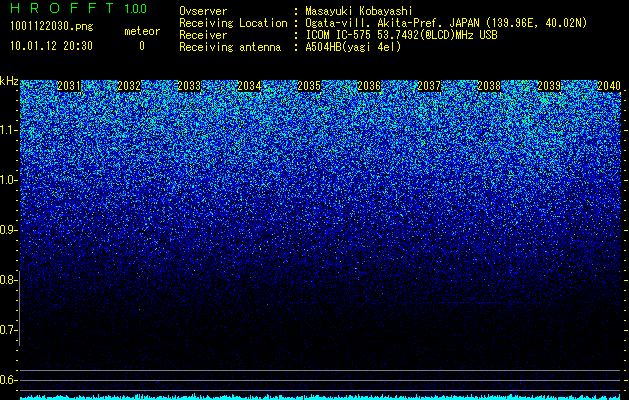The height and width of the screenshot is (400, 629).
Task: Click the 2039 time marker
Action: [x=549, y=86]
